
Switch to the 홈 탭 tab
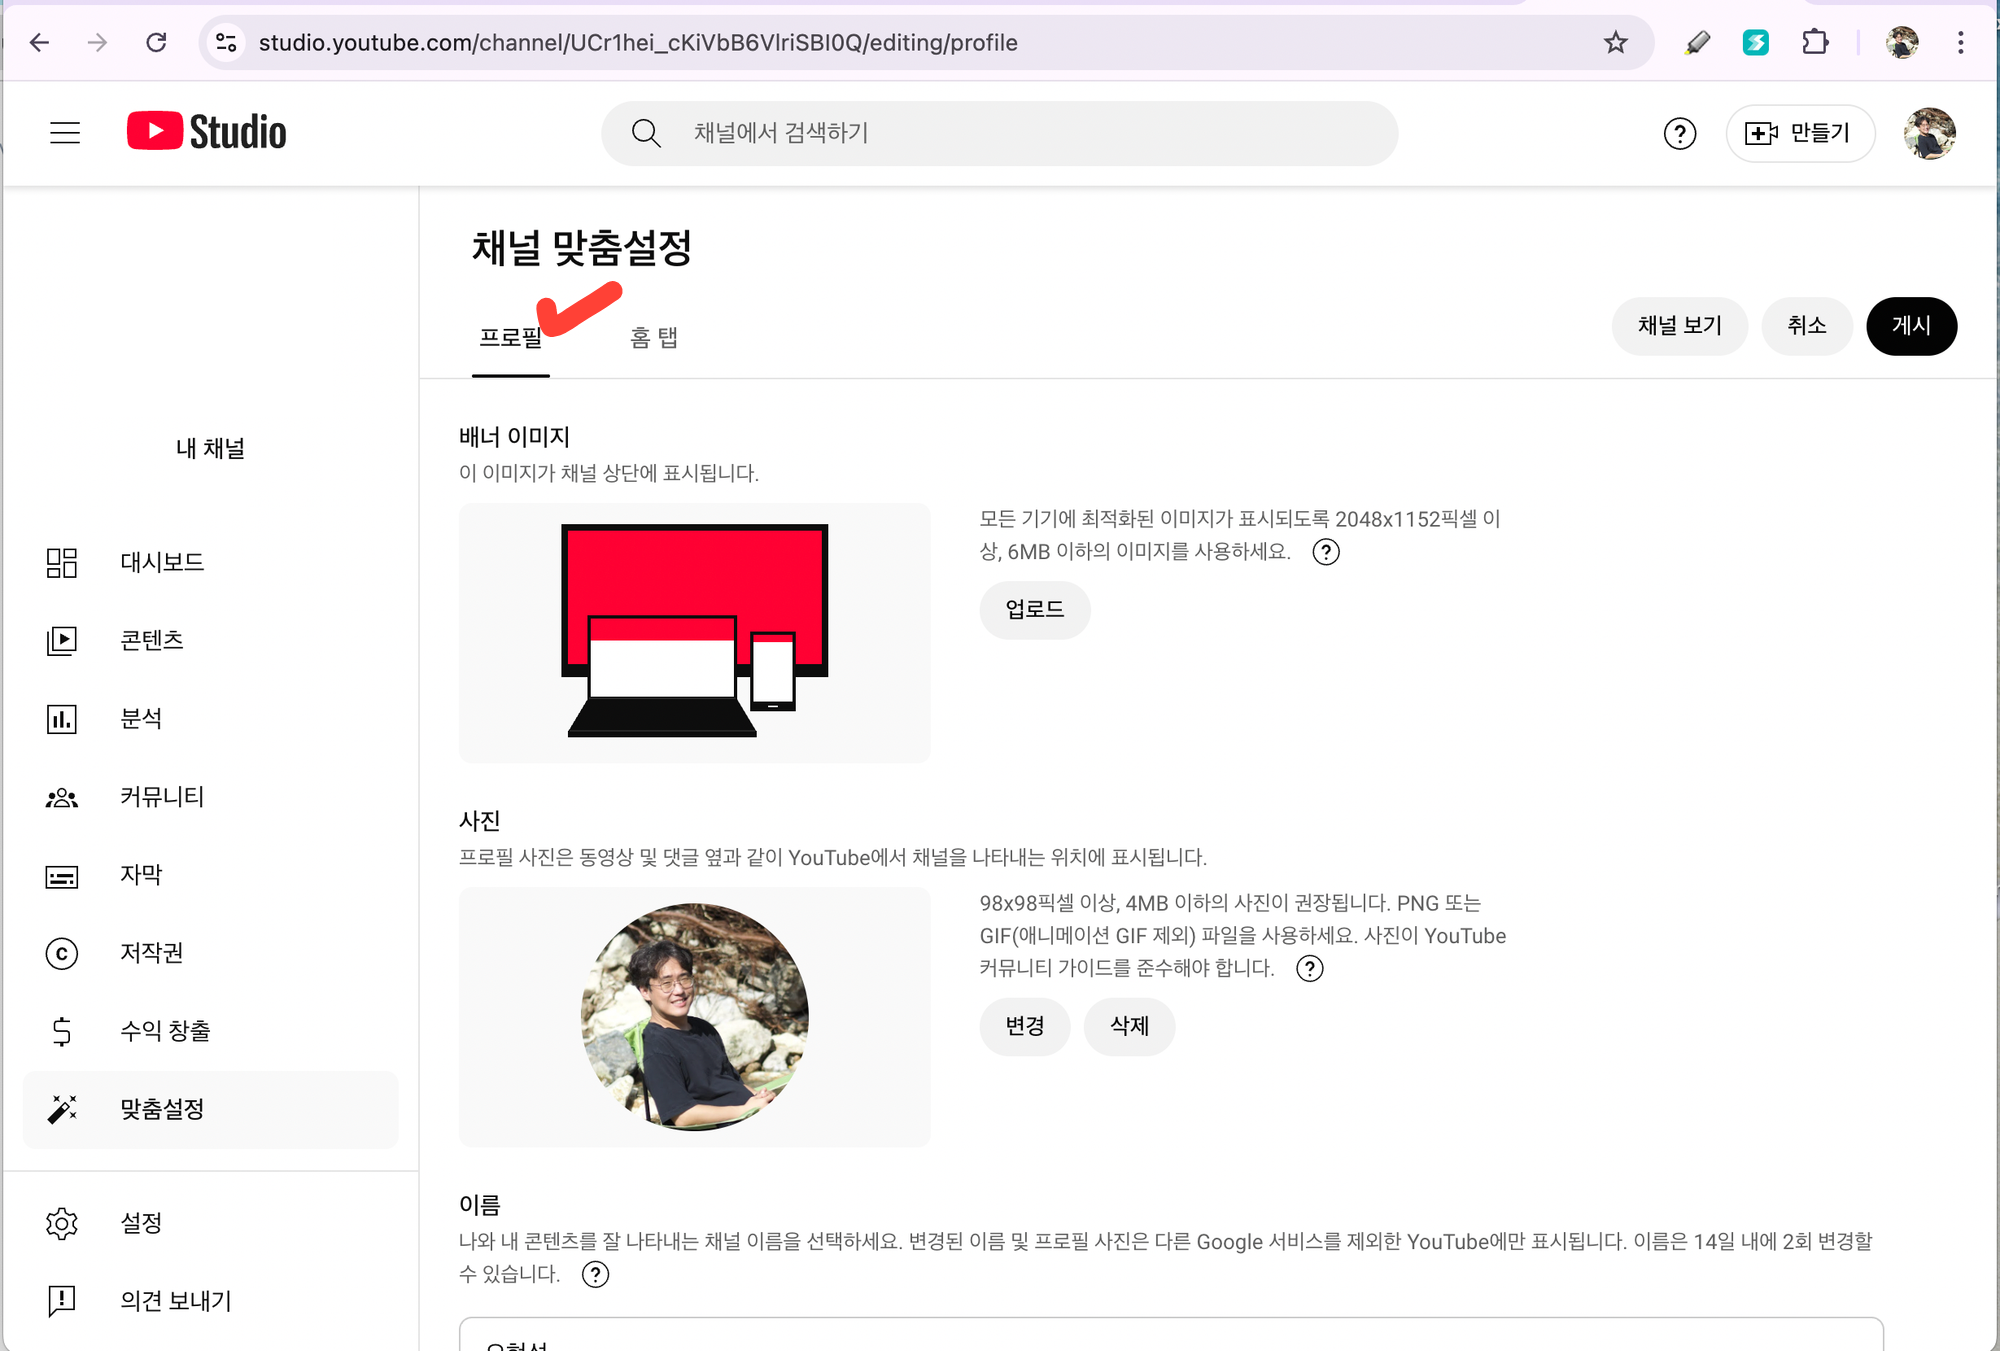(x=654, y=338)
